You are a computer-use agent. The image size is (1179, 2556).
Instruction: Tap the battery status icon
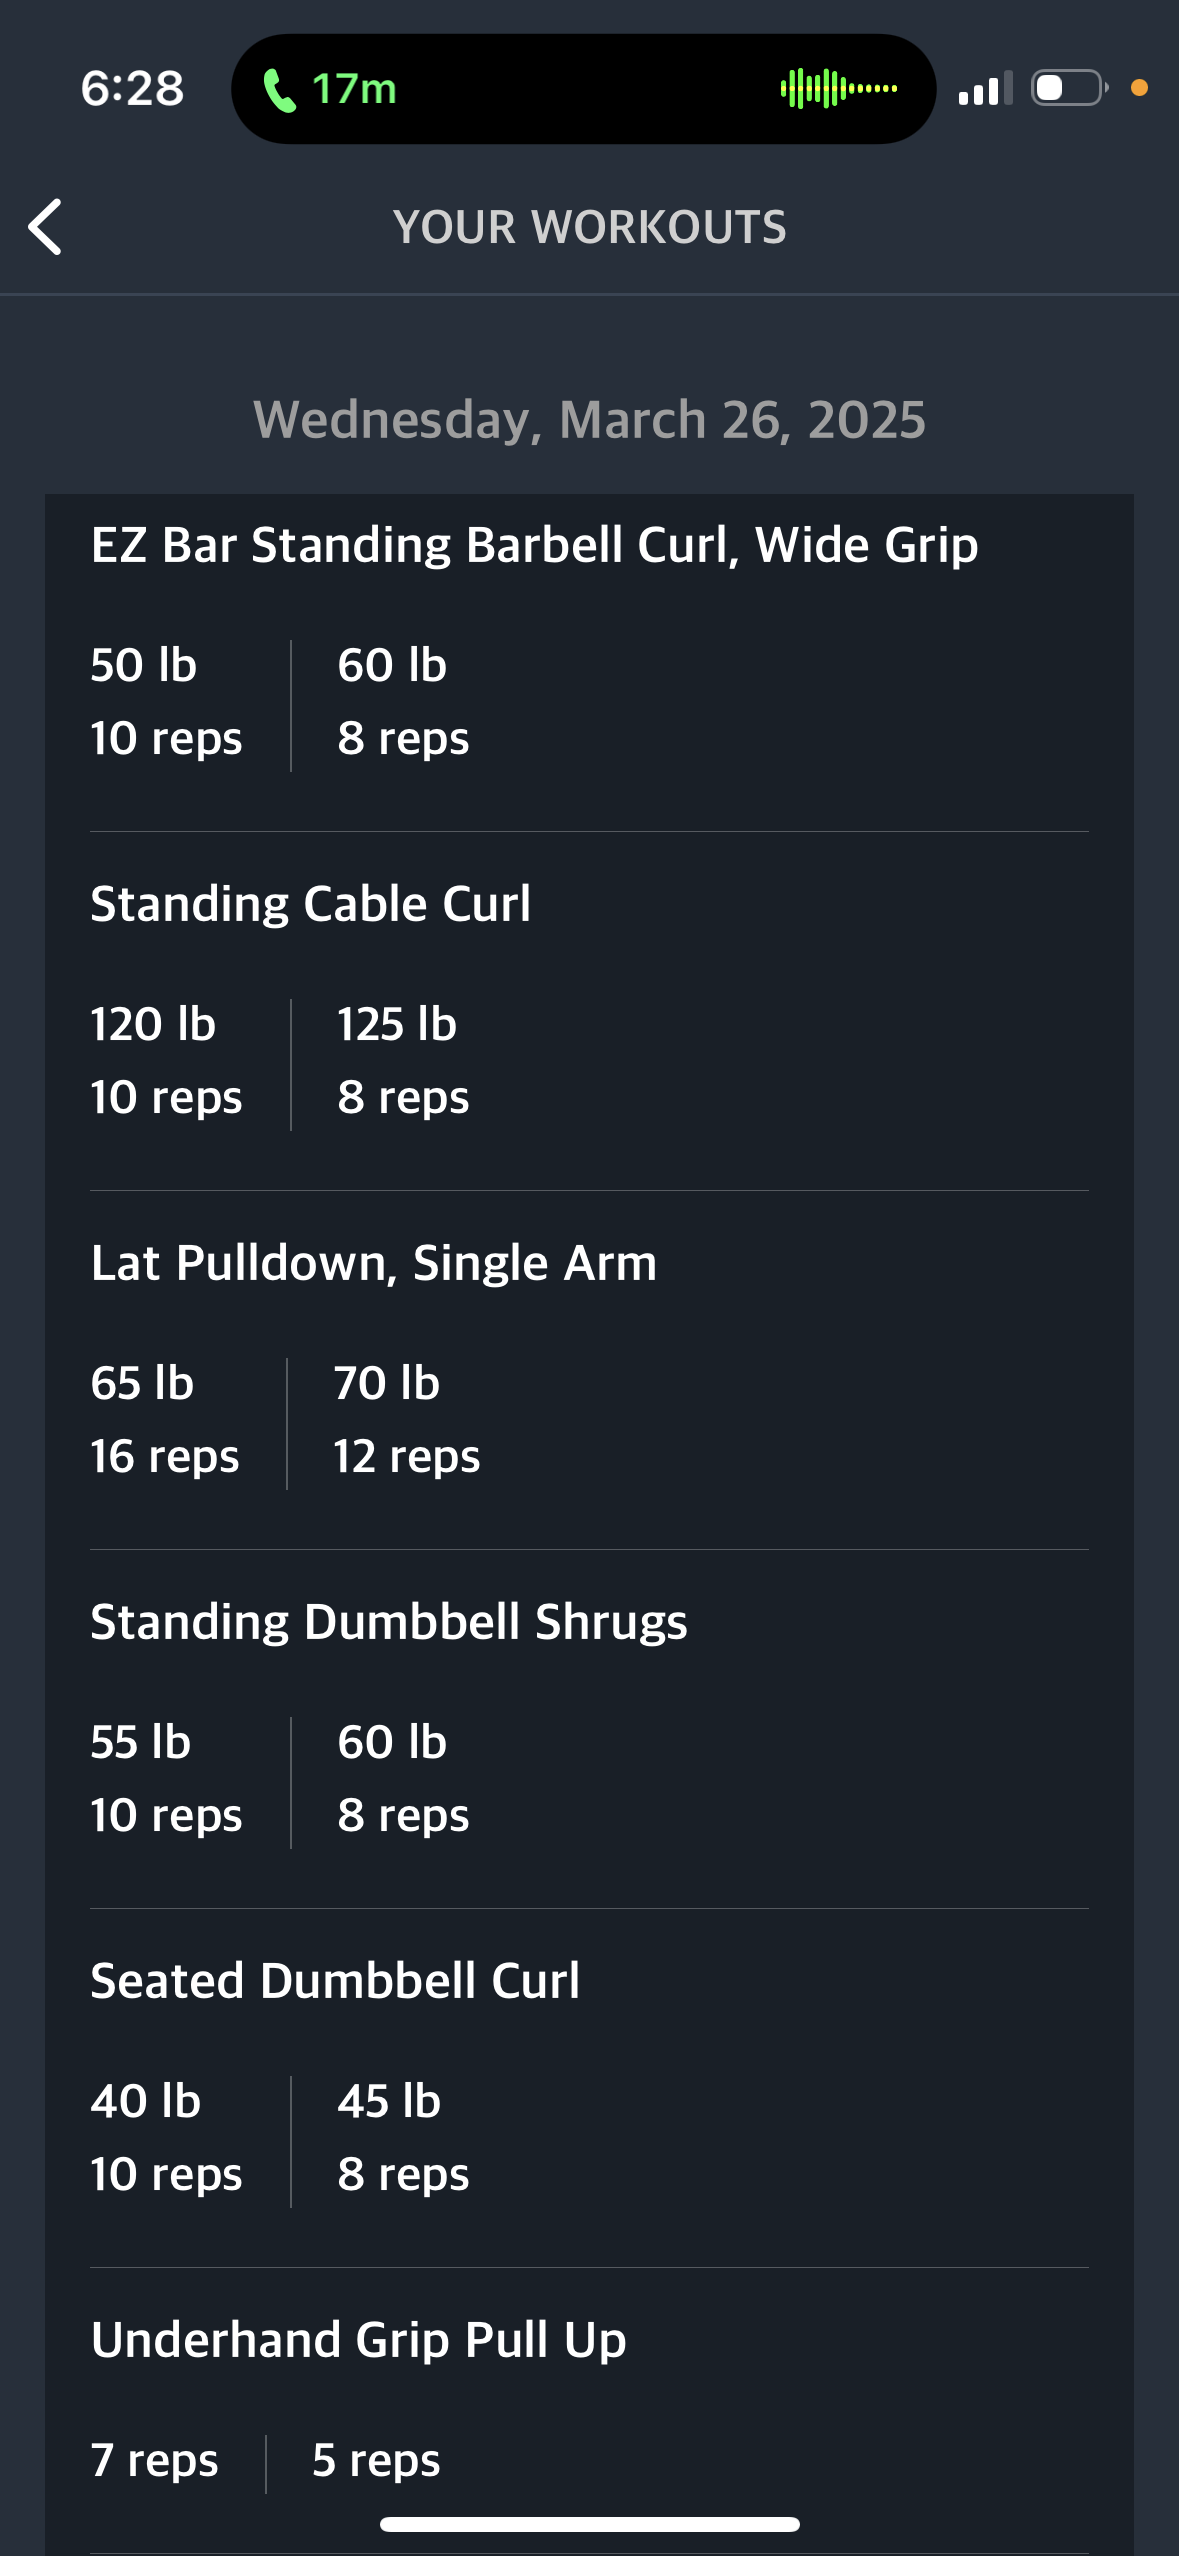(1069, 88)
